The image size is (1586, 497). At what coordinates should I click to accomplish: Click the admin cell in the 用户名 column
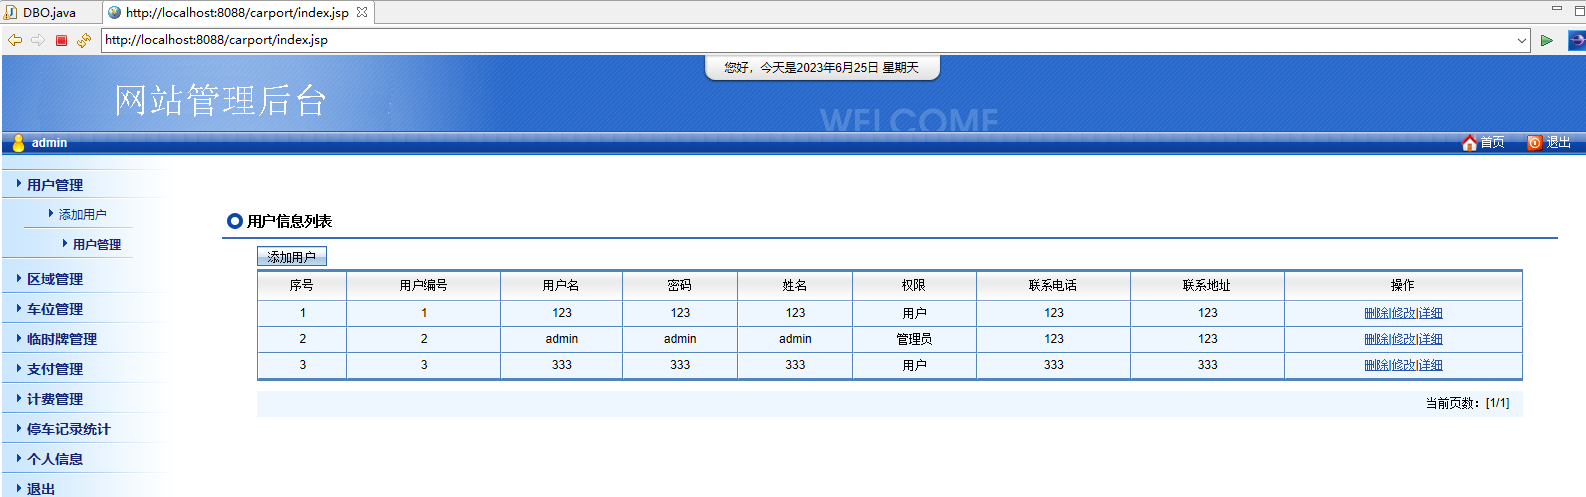pyautogui.click(x=561, y=339)
